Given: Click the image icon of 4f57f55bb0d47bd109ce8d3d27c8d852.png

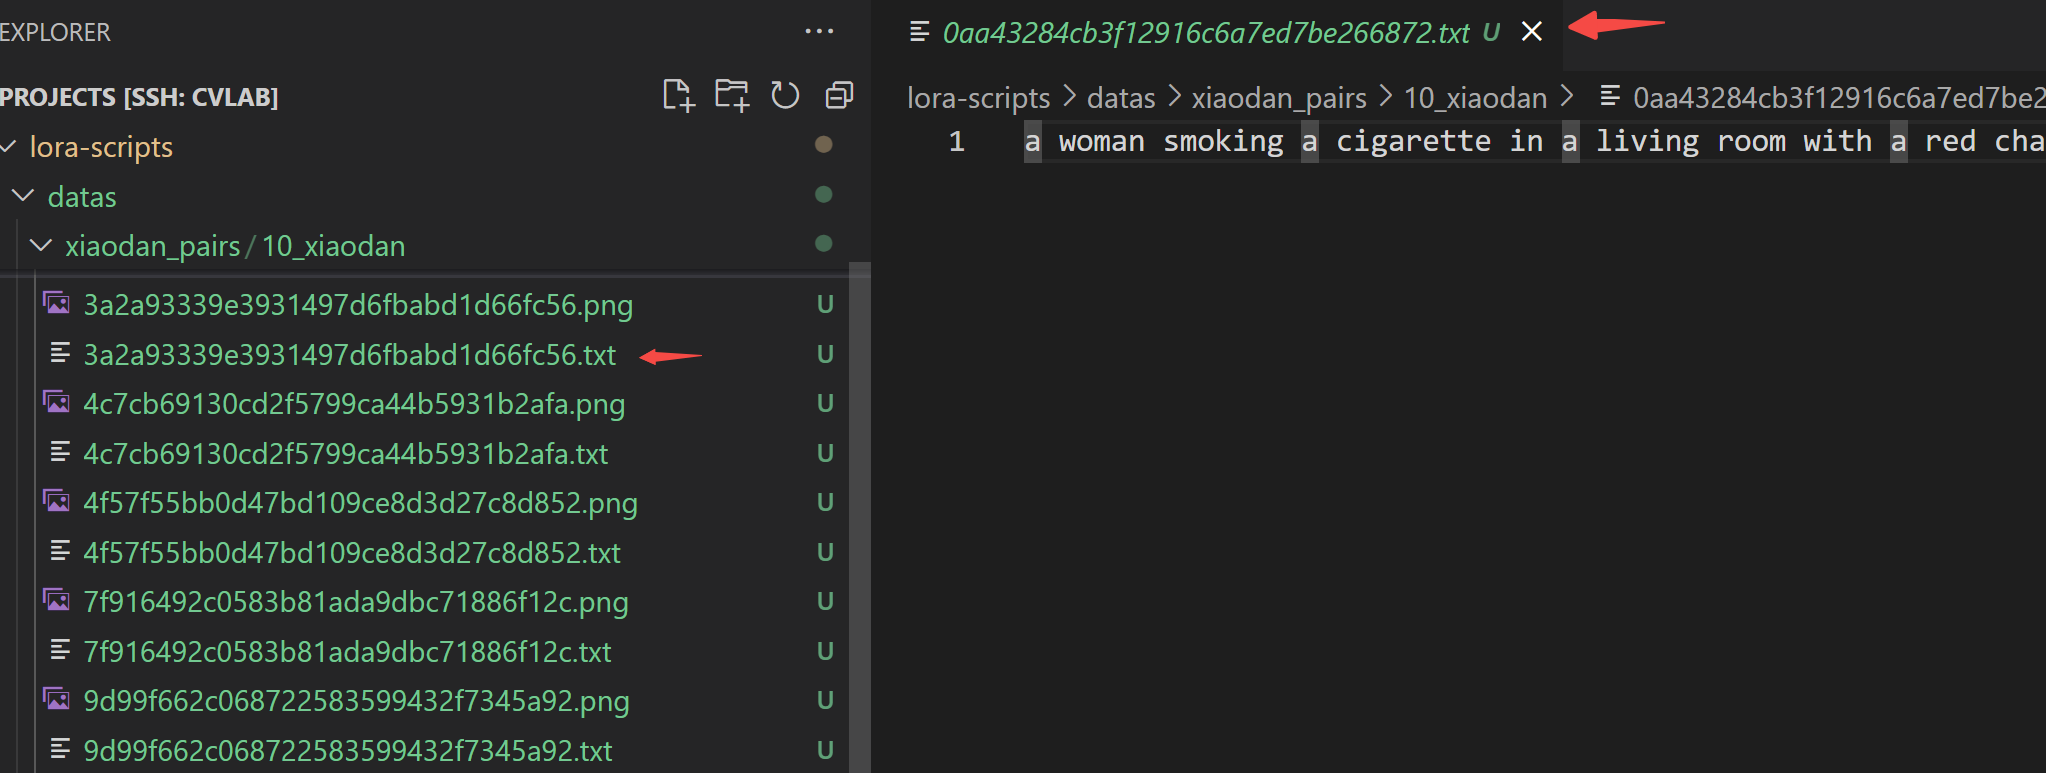Looking at the screenshot, I should click(57, 500).
